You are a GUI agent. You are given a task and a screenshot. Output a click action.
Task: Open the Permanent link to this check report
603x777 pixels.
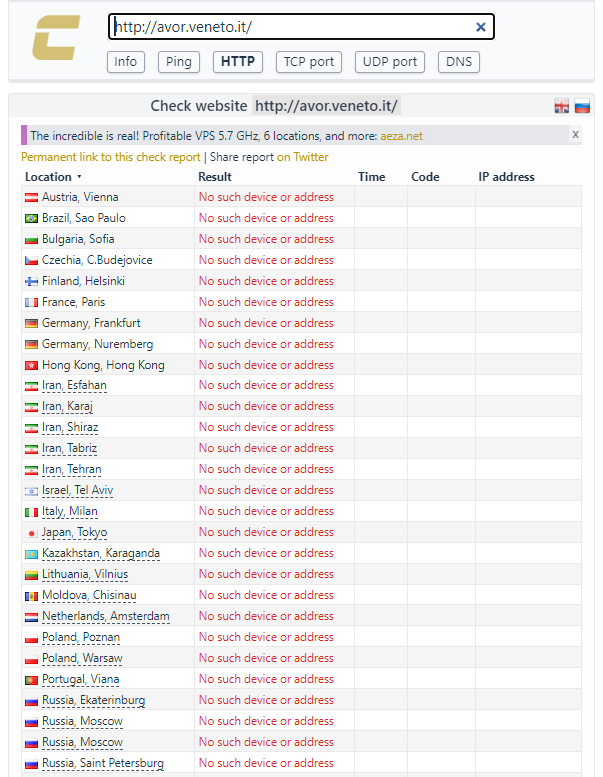tap(110, 157)
